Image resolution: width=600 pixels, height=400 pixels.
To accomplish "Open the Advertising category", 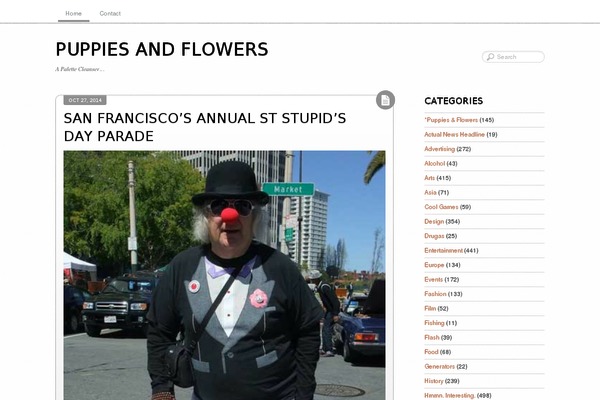I will [x=440, y=149].
